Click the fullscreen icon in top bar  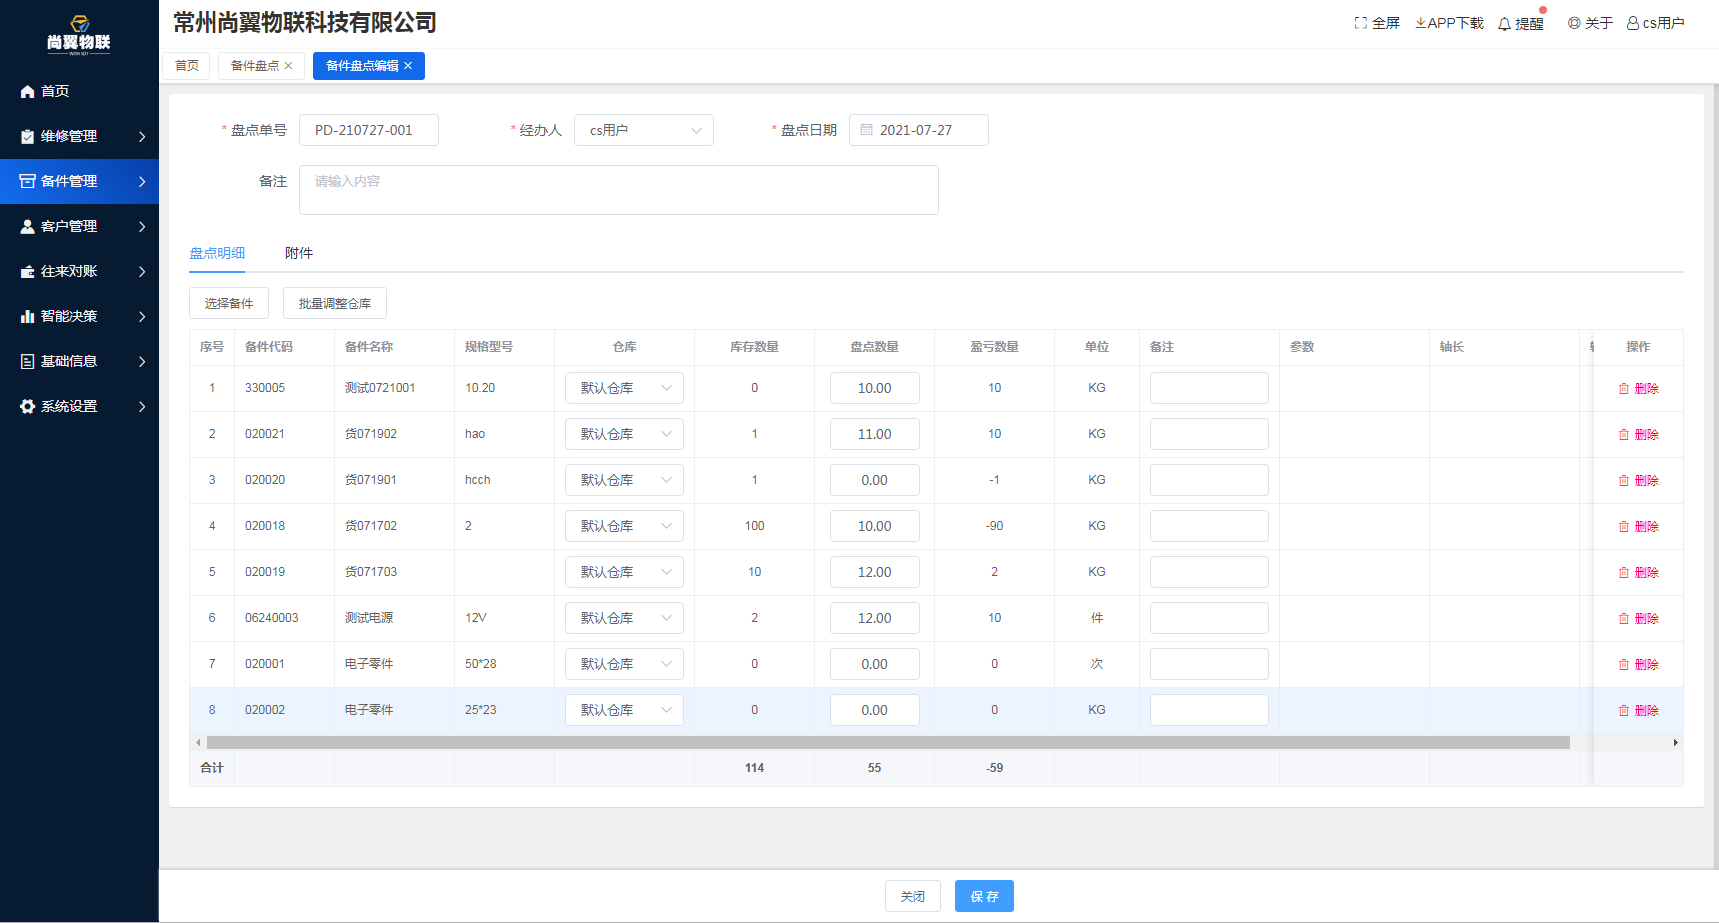coord(1360,23)
